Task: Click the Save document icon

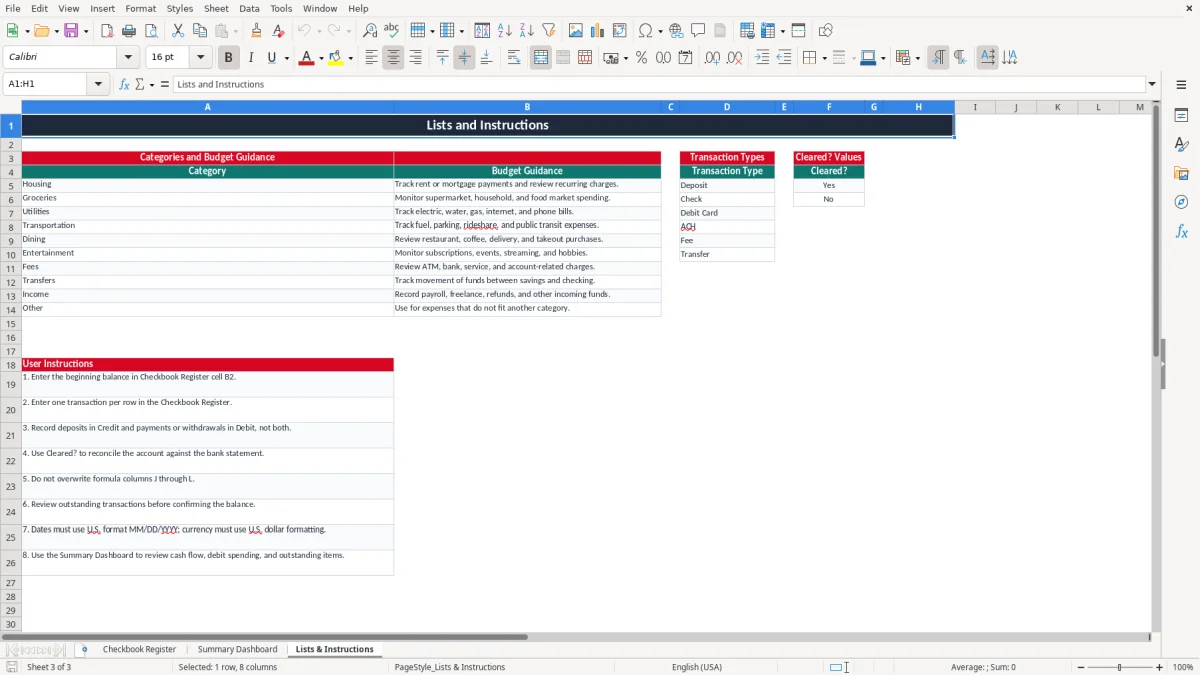Action: coord(71,31)
